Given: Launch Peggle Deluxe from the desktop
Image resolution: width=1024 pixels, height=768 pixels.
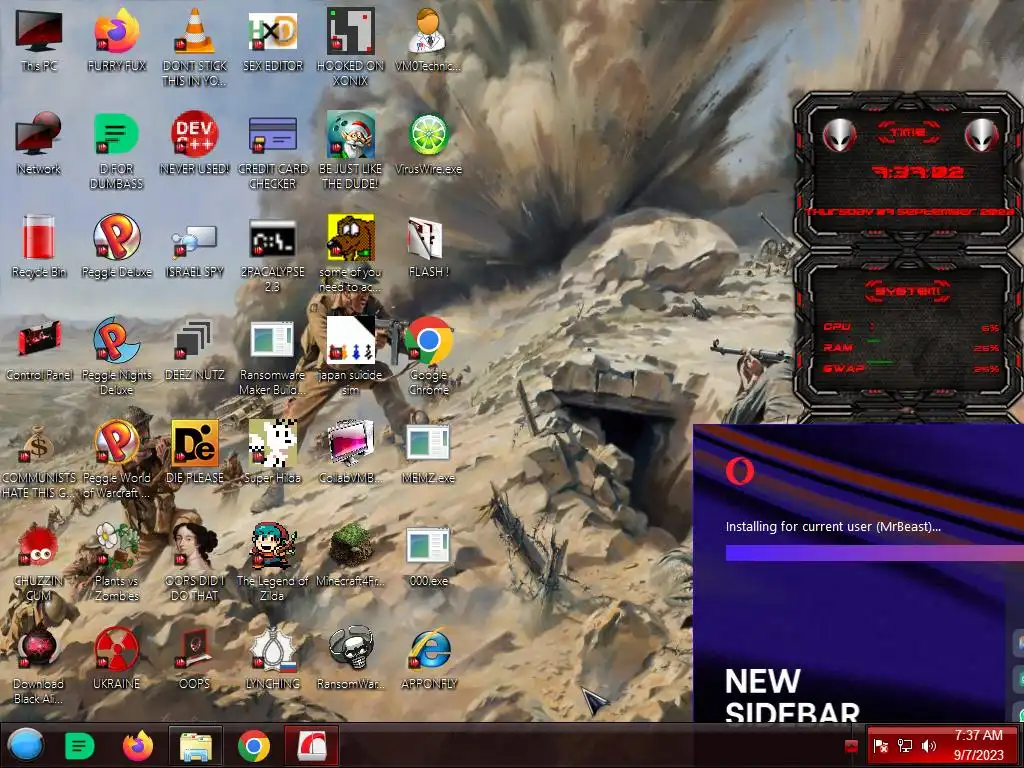Looking at the screenshot, I should pos(116,247).
